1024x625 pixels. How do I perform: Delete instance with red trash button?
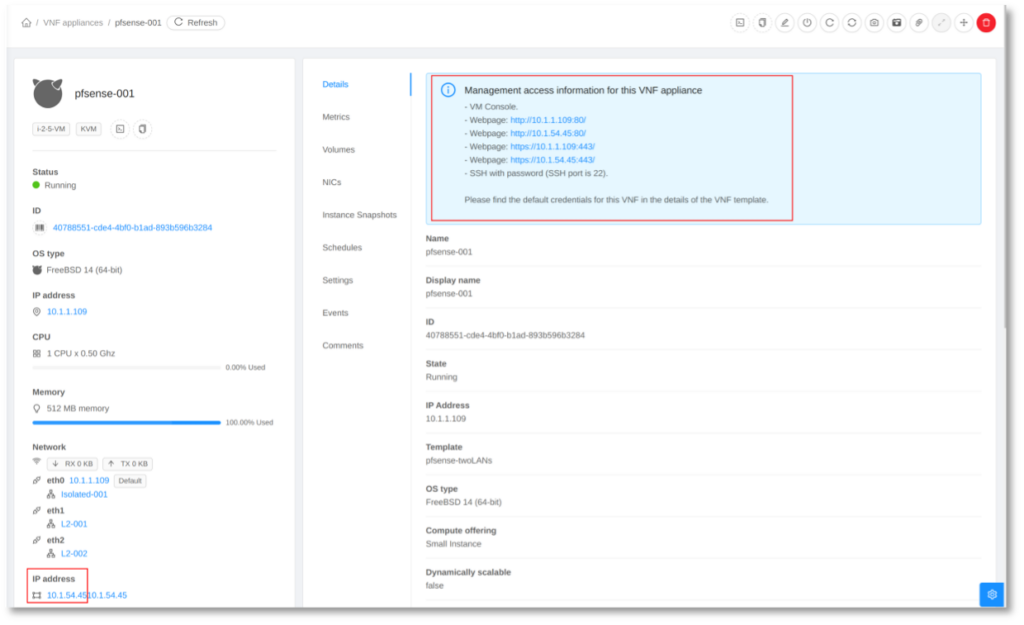pyautogui.click(x=986, y=23)
